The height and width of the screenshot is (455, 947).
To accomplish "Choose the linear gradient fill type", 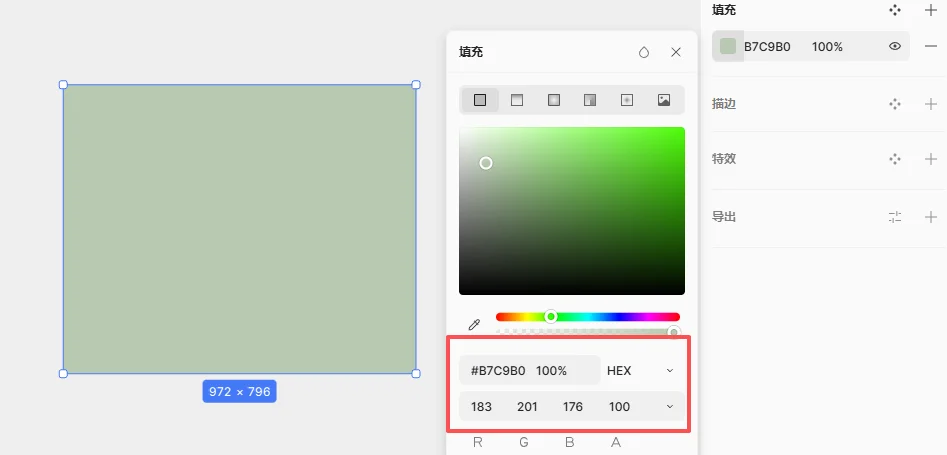I will (517, 100).
